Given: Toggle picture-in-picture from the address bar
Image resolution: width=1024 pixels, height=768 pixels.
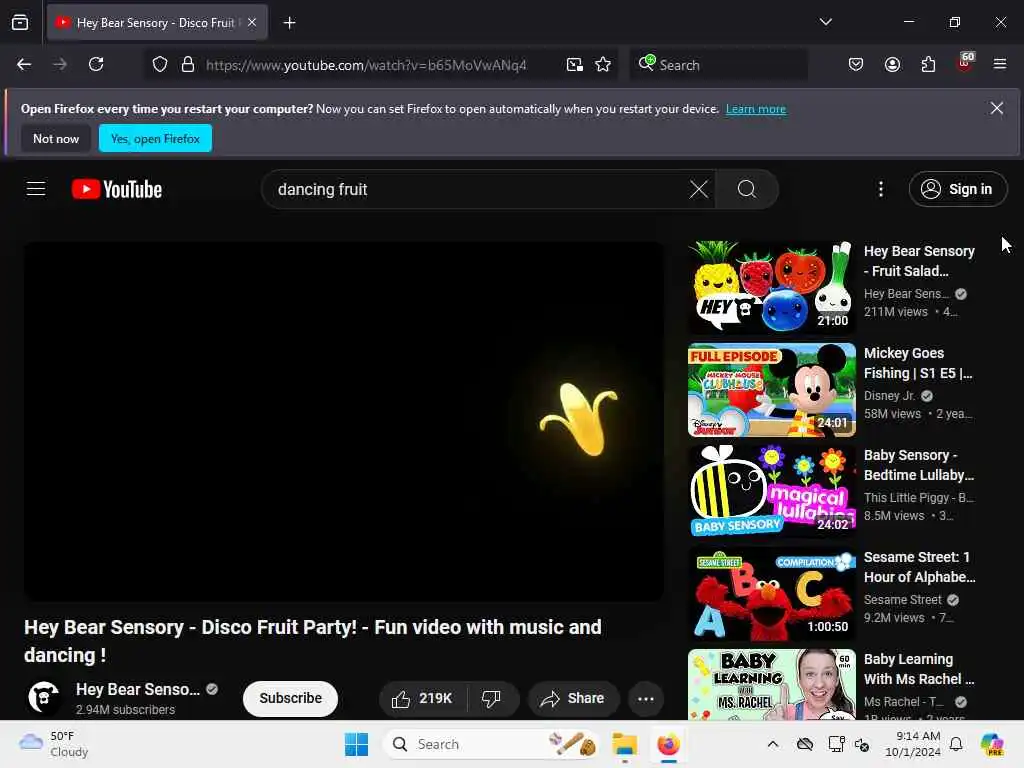Looking at the screenshot, I should [x=575, y=64].
